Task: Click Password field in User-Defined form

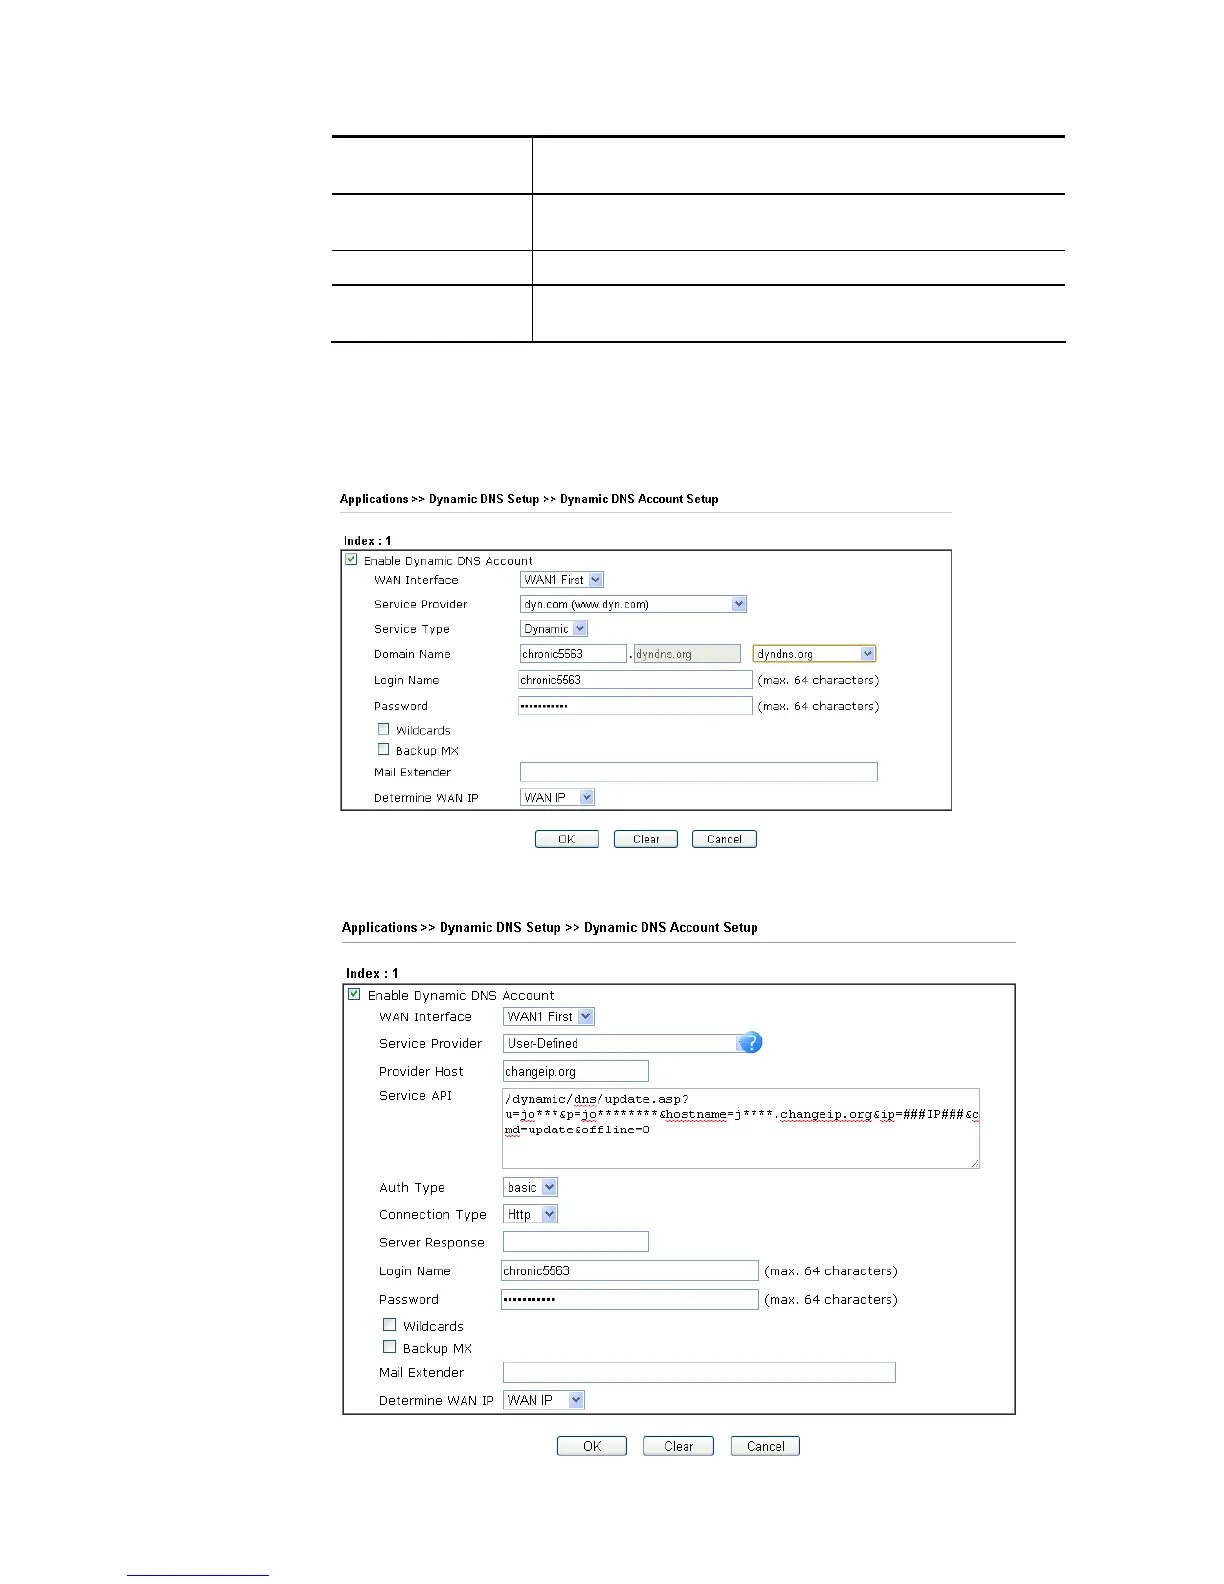Action: pyautogui.click(x=629, y=1299)
